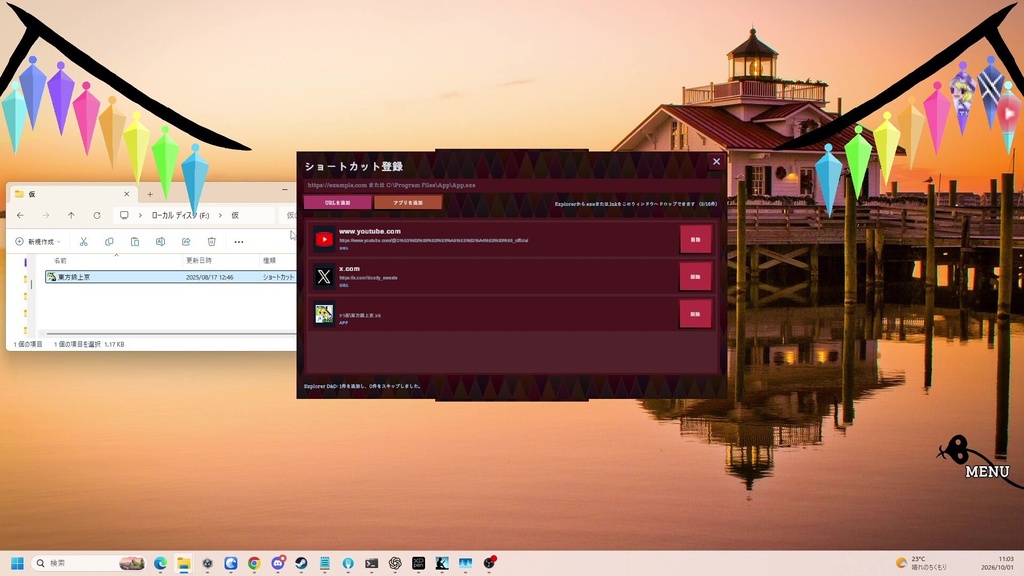Open Microsoft Edge from the taskbar
The height and width of the screenshot is (576, 1024).
tap(160, 563)
